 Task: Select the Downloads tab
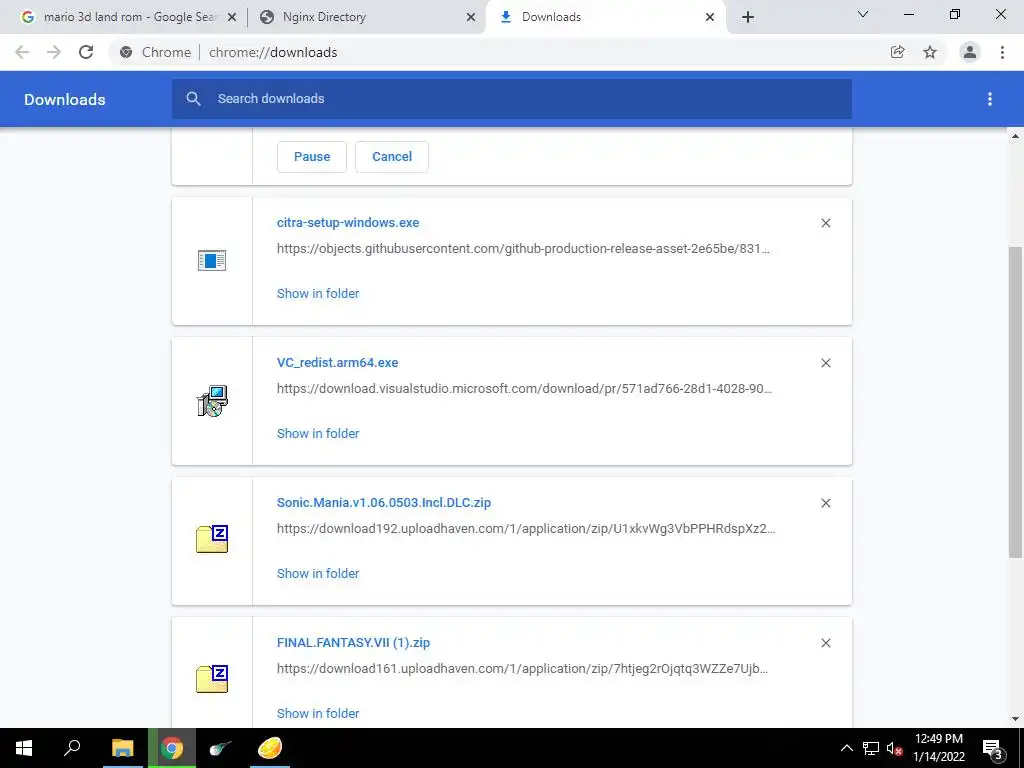pos(606,18)
